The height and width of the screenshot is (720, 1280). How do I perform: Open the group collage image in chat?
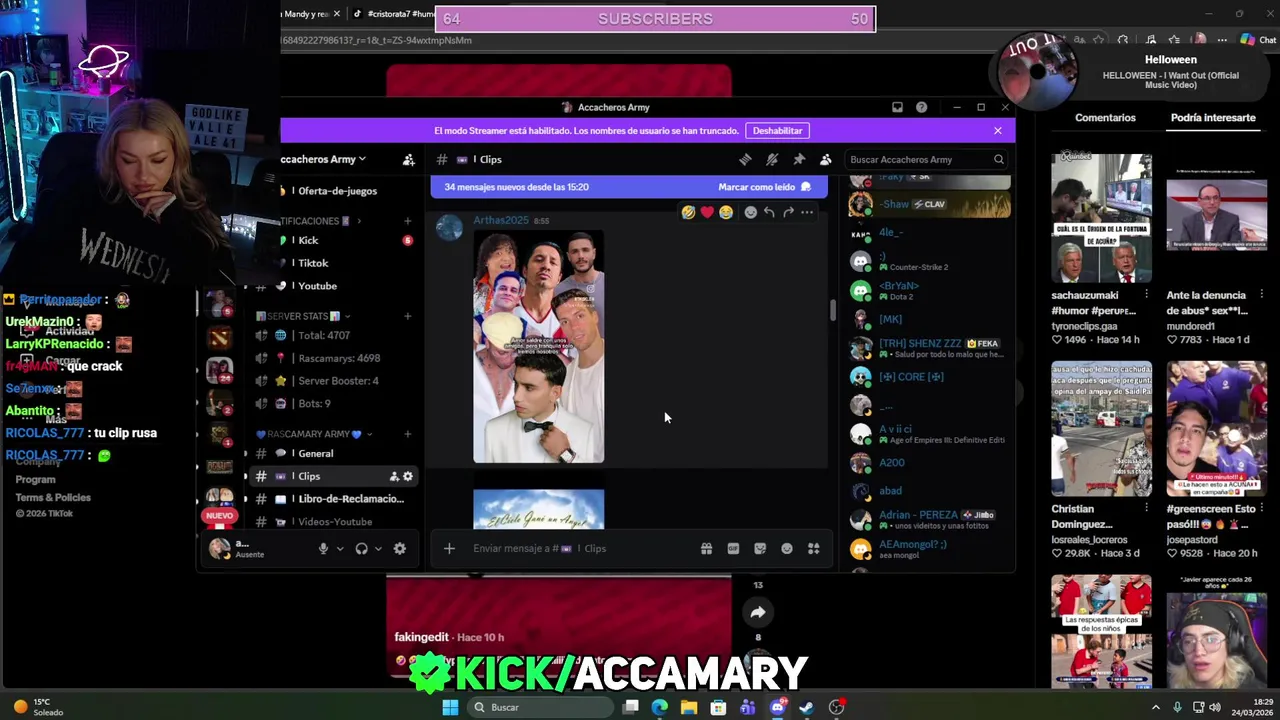[x=538, y=347]
